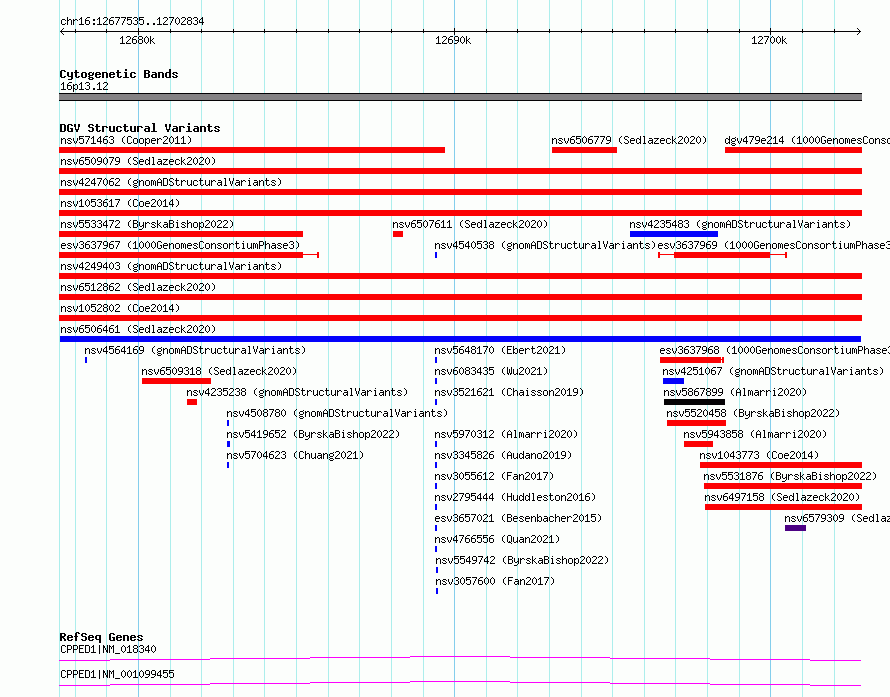Open nsv5549742 (ByrskaBishop2022) label
This screenshot has width=890, height=697.
click(x=522, y=560)
